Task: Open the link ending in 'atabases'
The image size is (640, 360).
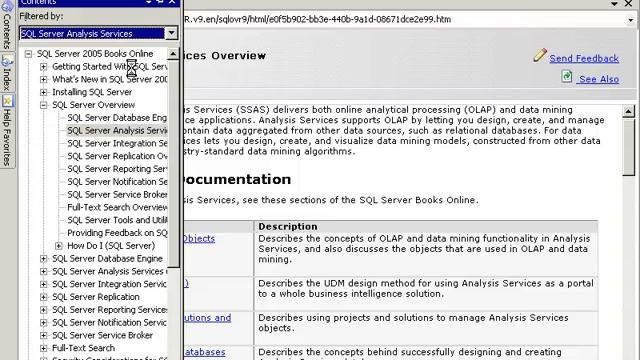Action: 204,352
